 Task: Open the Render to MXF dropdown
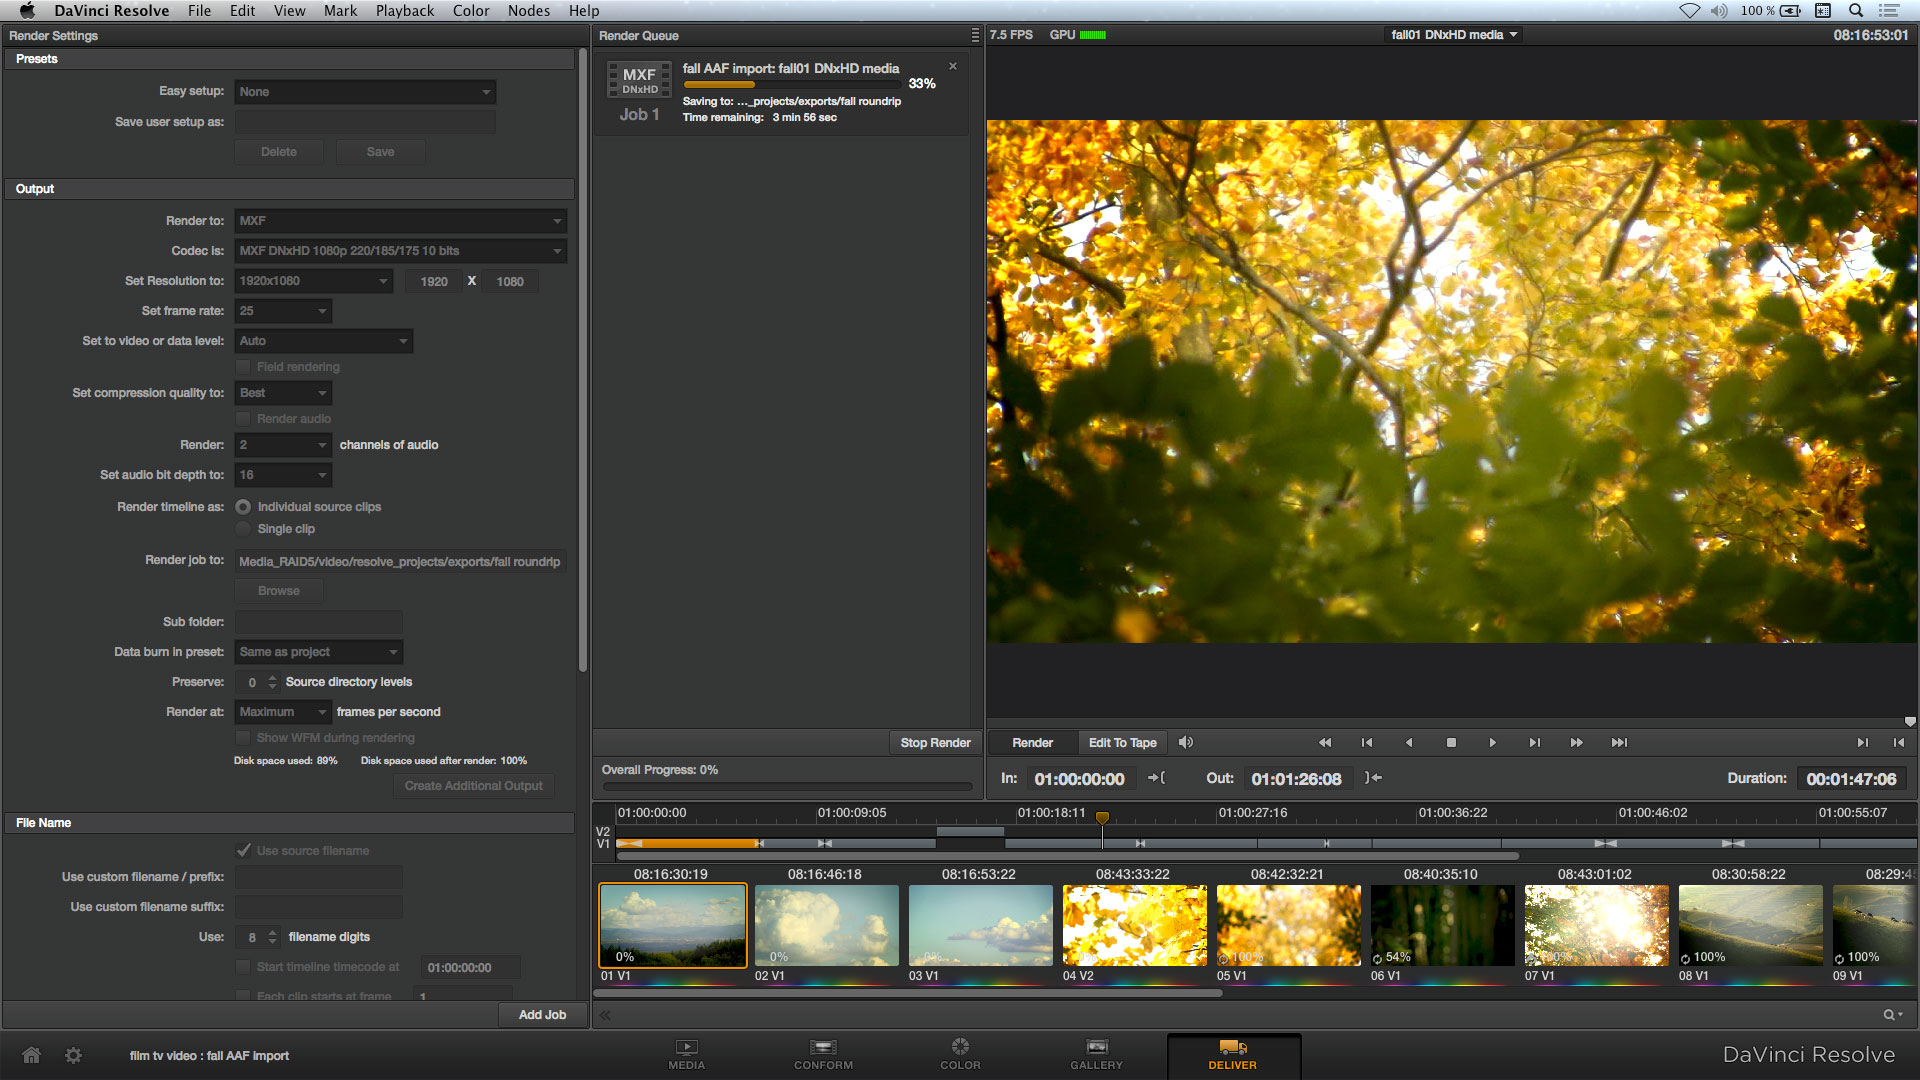400,221
